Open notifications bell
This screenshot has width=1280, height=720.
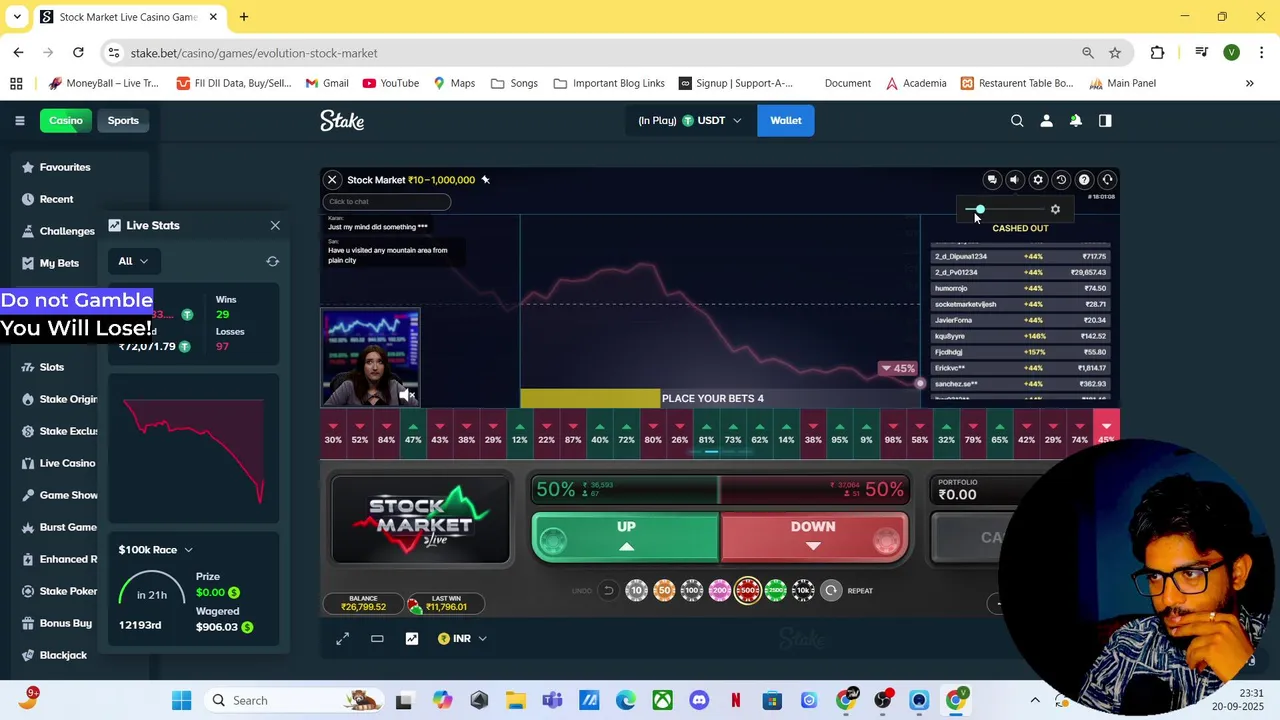point(1076,120)
